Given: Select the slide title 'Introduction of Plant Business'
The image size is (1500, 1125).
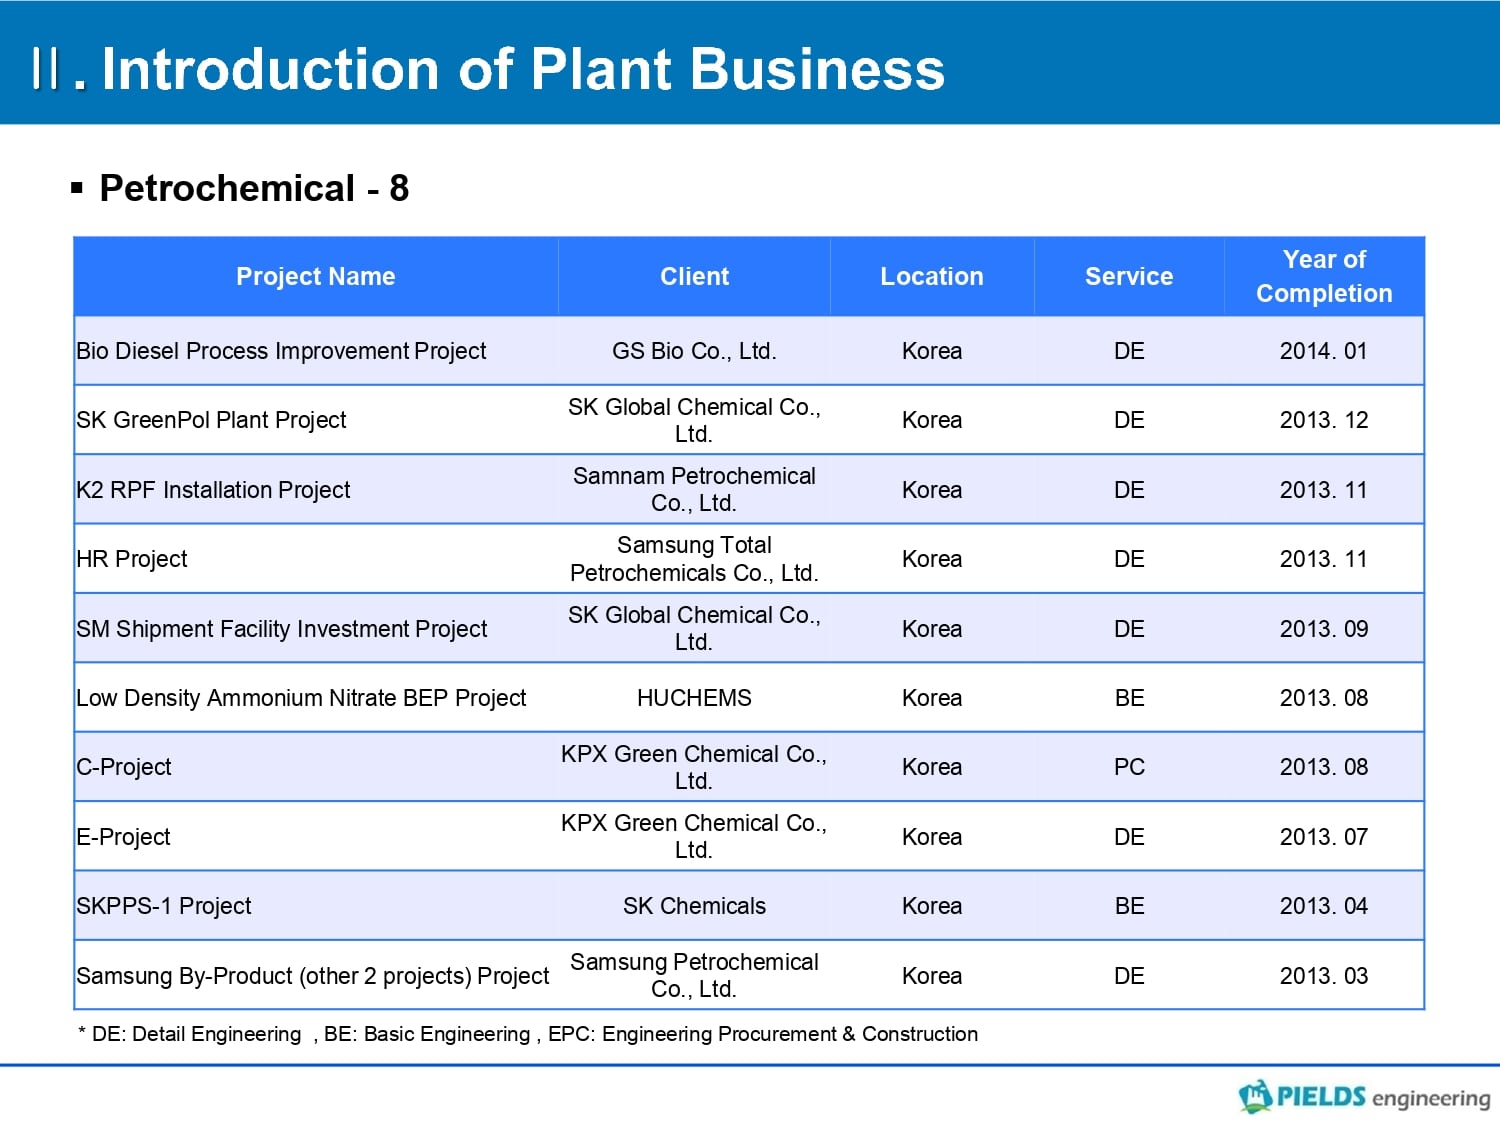Looking at the screenshot, I should [523, 68].
